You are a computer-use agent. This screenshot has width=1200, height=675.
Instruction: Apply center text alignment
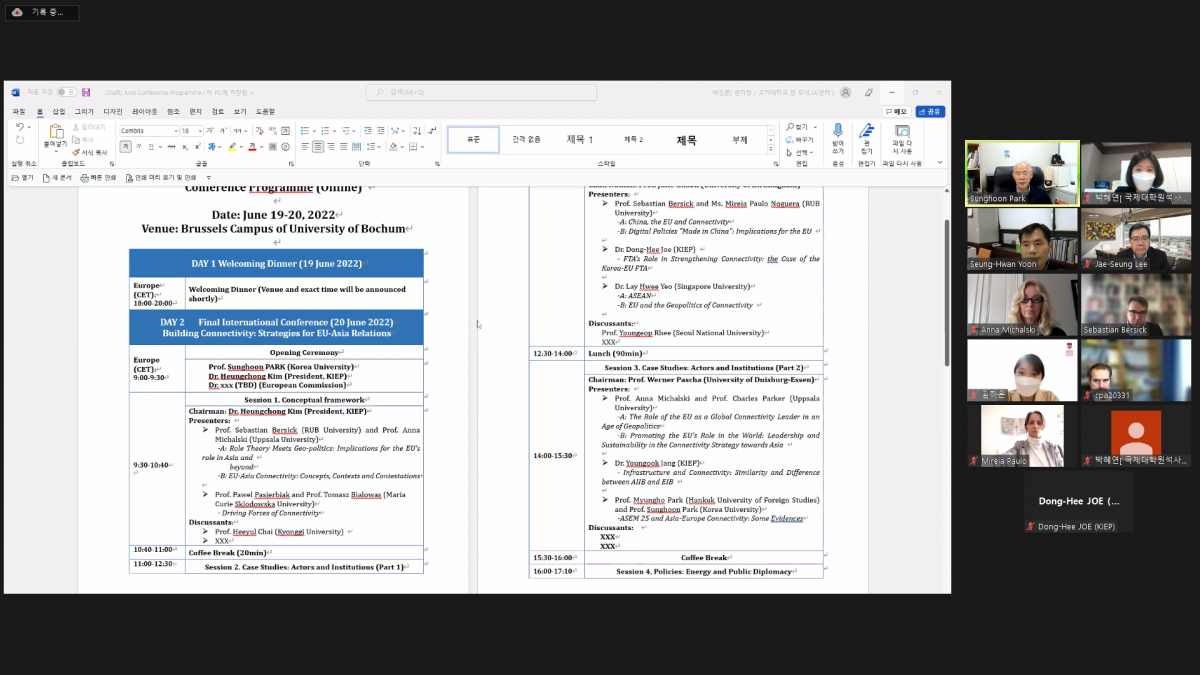pyautogui.click(x=318, y=146)
